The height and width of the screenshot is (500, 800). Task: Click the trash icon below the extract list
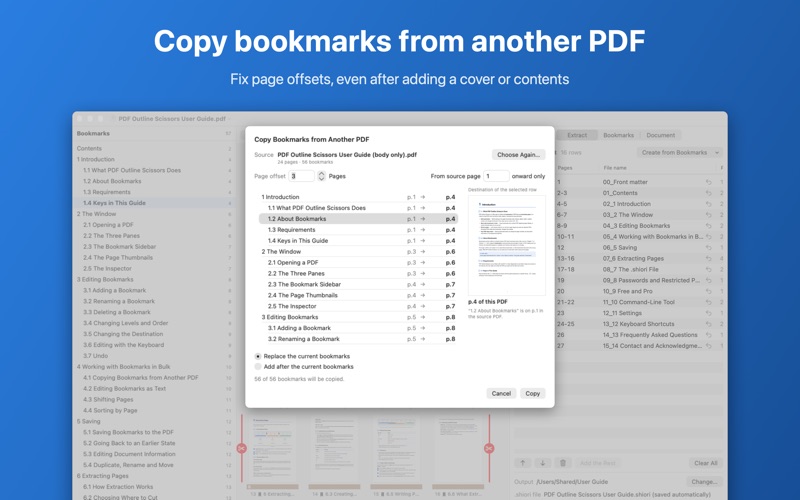click(563, 463)
